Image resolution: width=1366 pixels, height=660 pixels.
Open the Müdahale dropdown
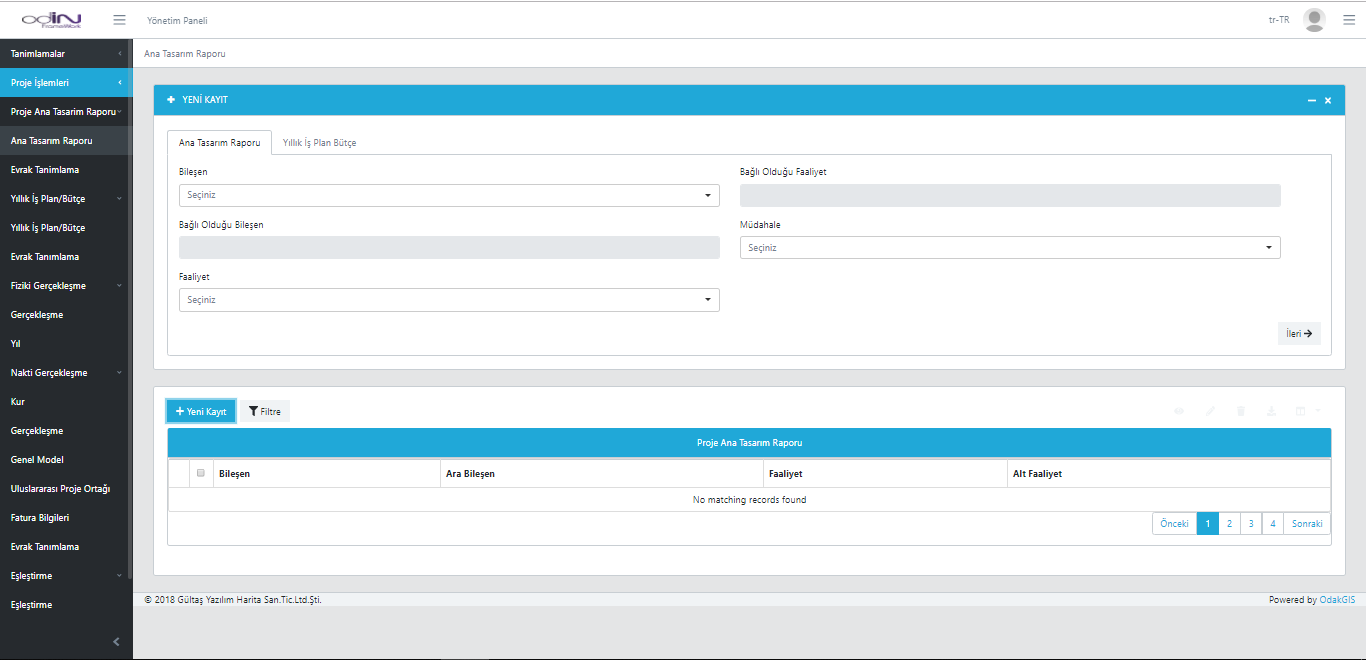point(1010,248)
